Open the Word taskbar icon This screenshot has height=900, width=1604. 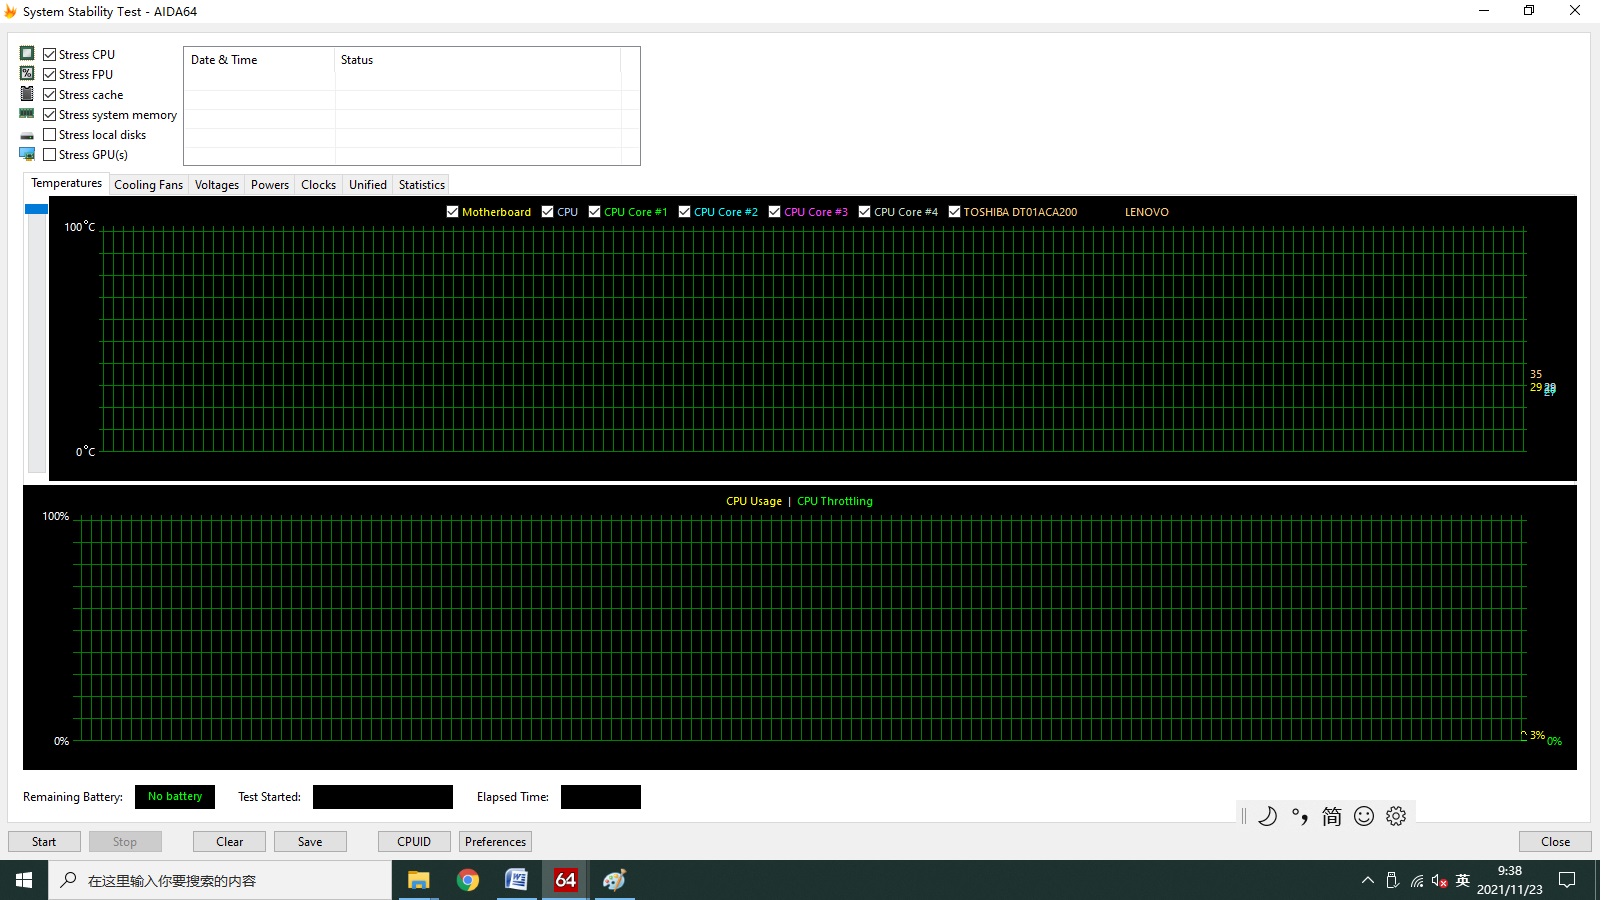(x=516, y=880)
